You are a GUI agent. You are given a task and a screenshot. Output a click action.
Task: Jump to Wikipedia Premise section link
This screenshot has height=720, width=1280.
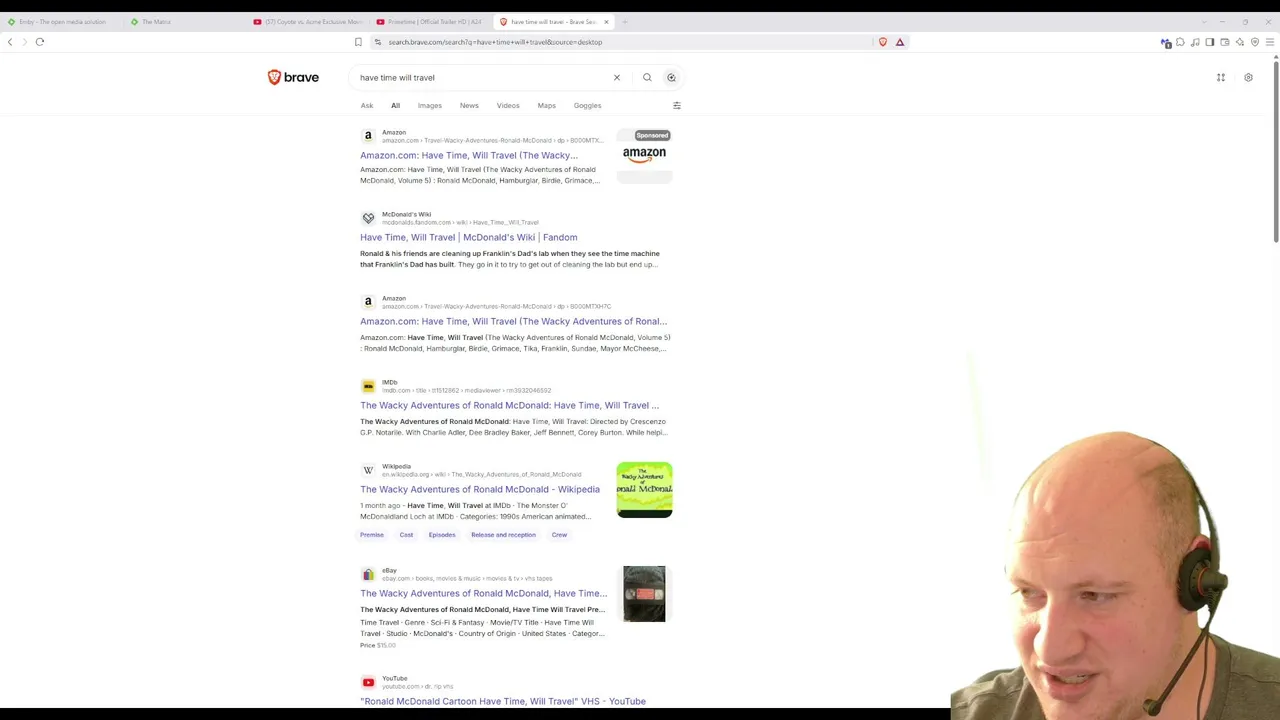pyautogui.click(x=372, y=535)
